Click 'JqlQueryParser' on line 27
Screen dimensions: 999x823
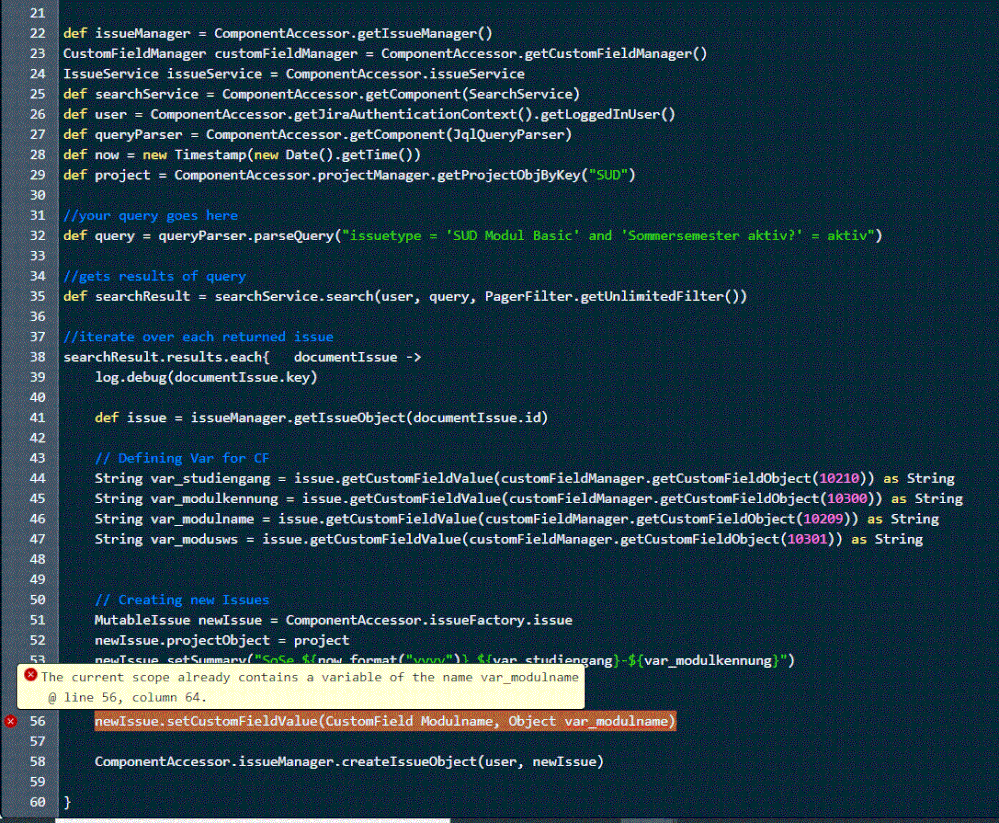coord(508,134)
